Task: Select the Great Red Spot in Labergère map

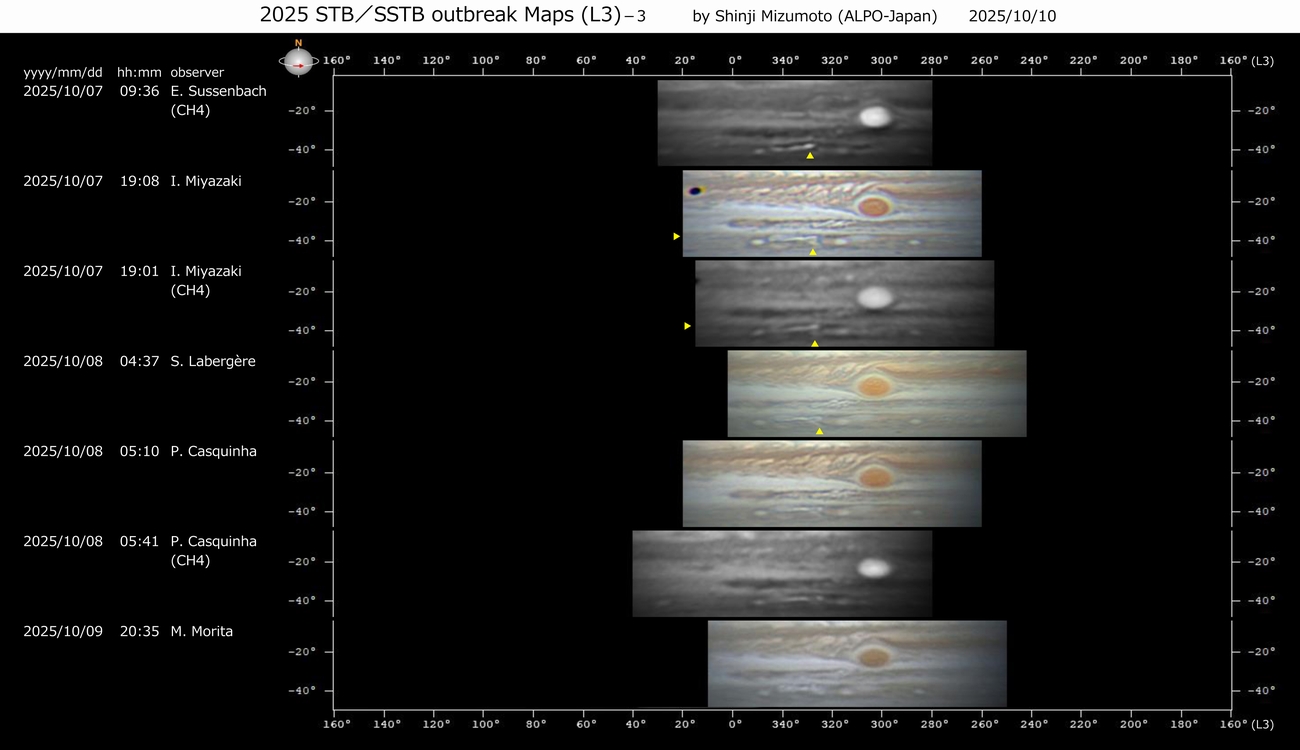Action: point(874,386)
